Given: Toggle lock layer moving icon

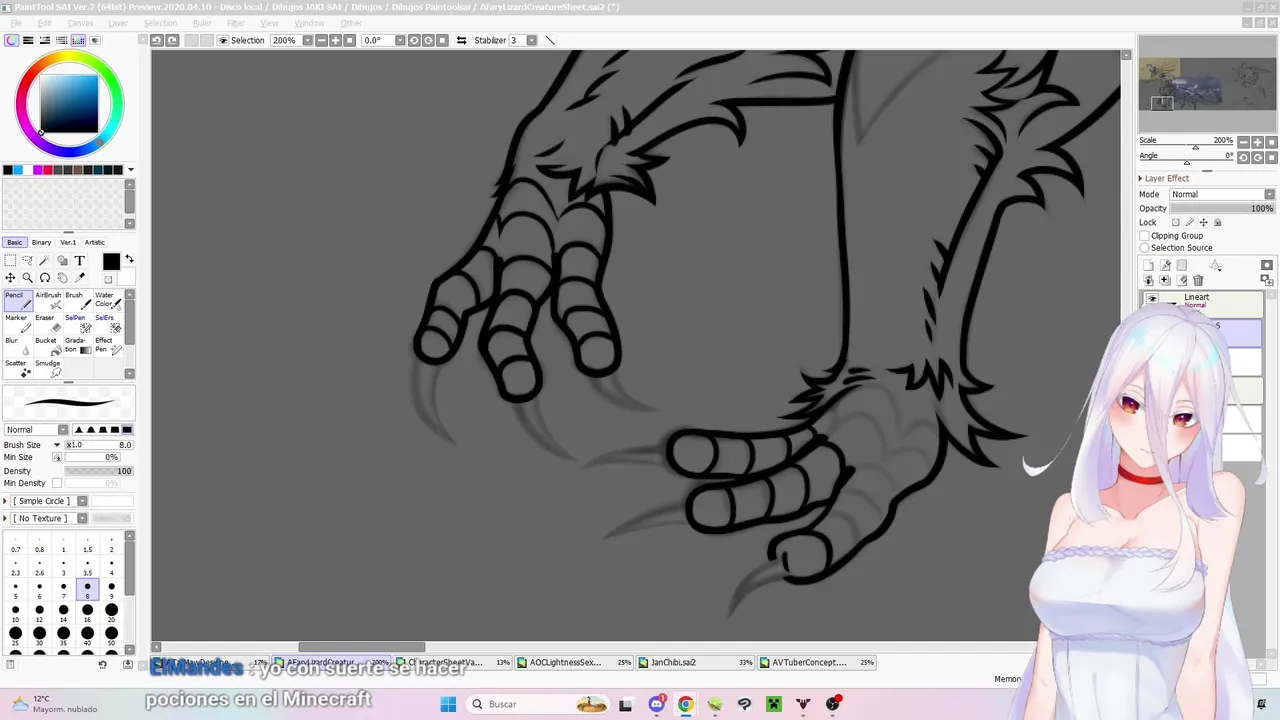Looking at the screenshot, I should point(1203,223).
